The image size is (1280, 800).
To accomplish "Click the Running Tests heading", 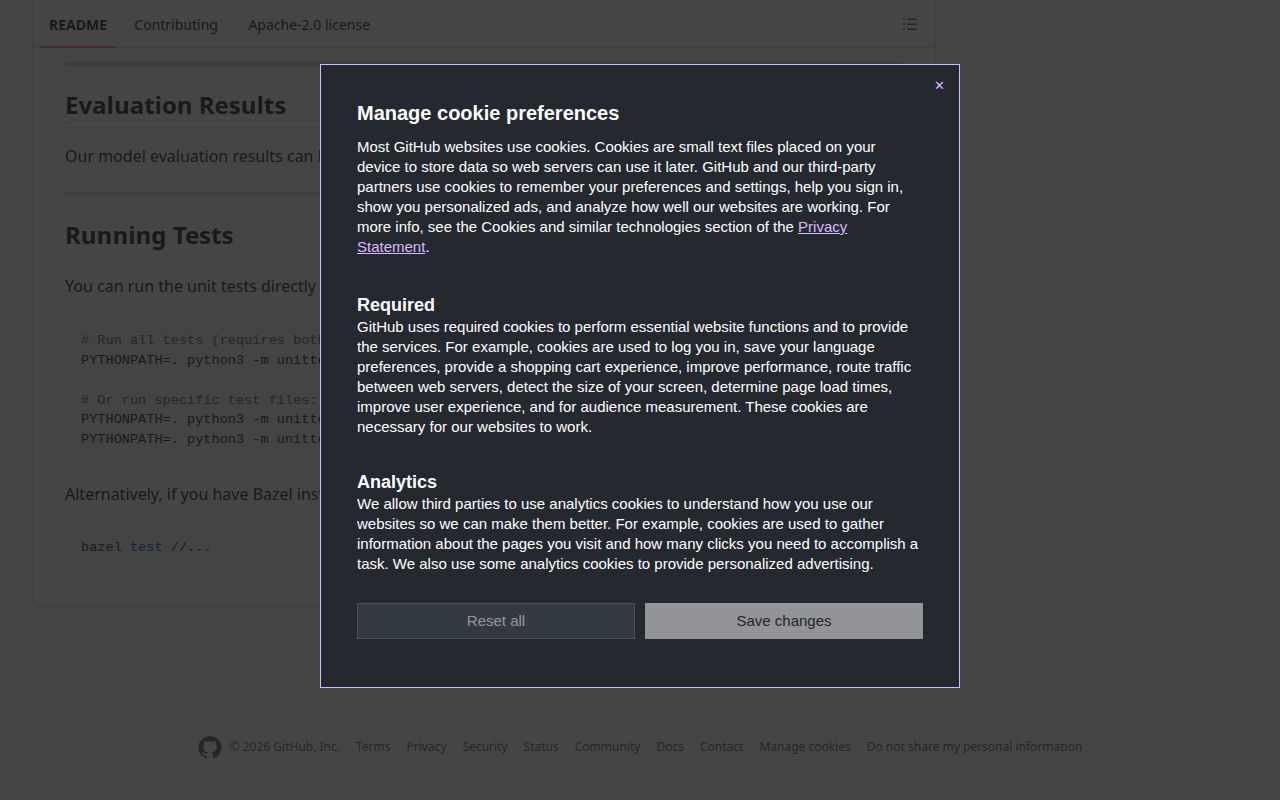I will (x=149, y=236).
